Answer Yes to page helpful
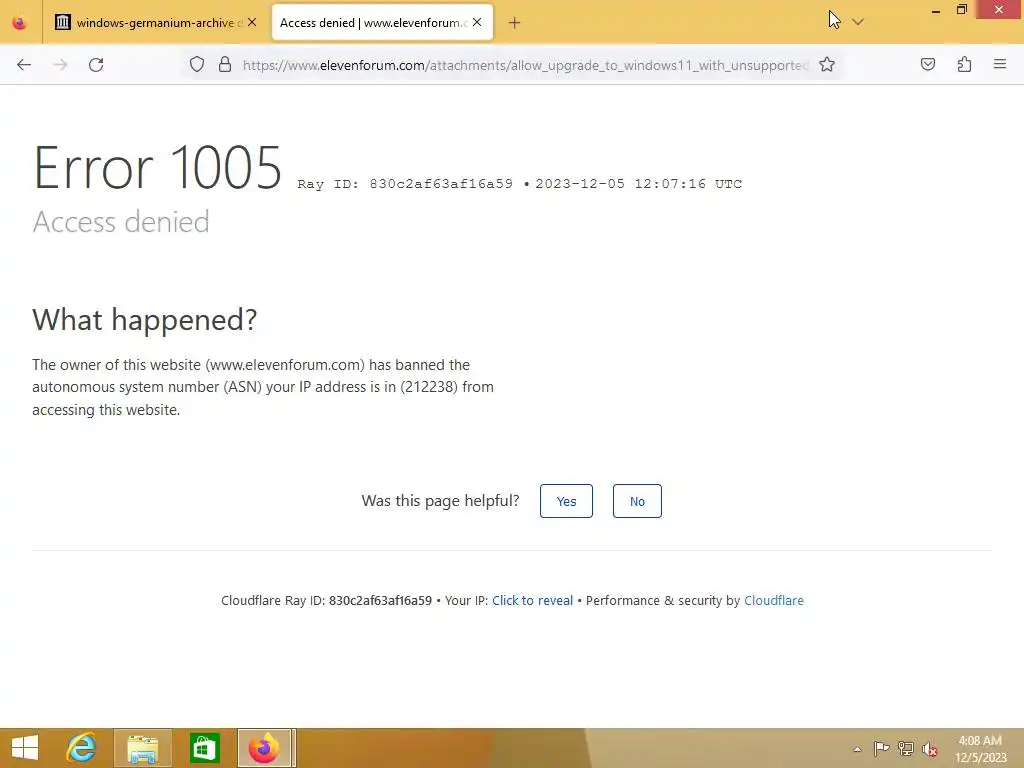The width and height of the screenshot is (1024, 768). tap(566, 501)
